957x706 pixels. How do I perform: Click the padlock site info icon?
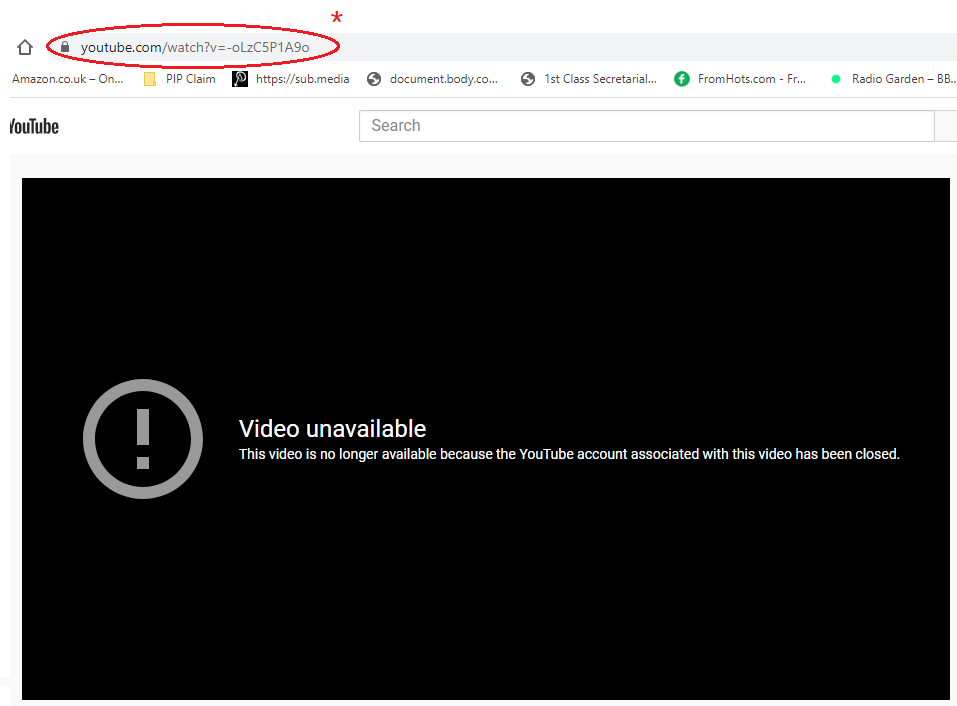65,47
